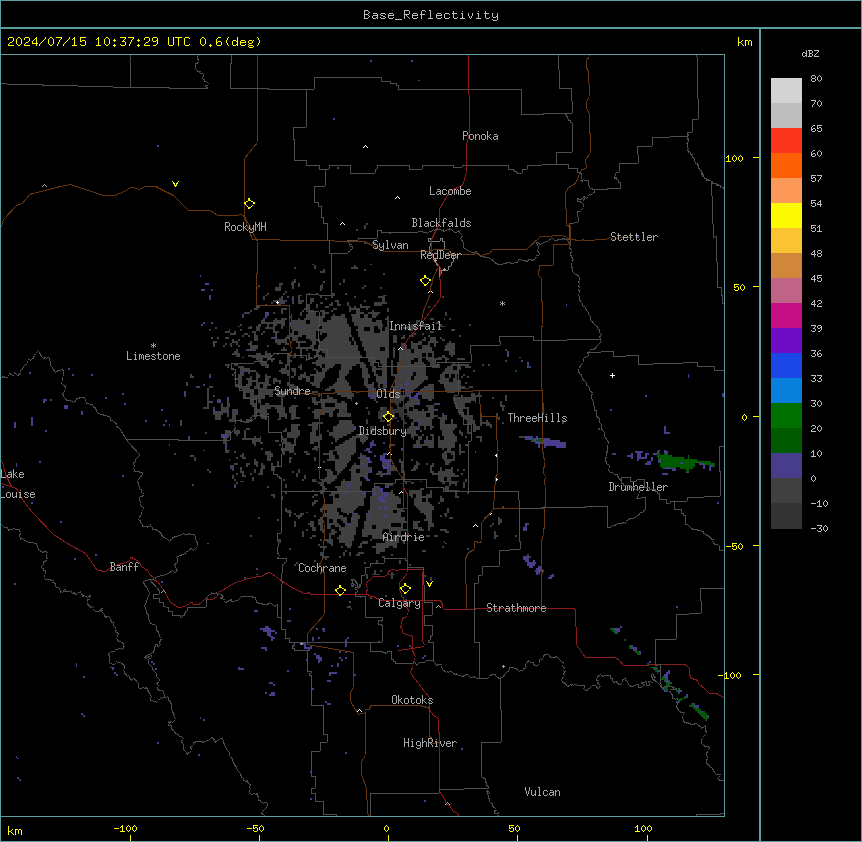
Task: Click the Stettler city label
Action: [x=634, y=237]
